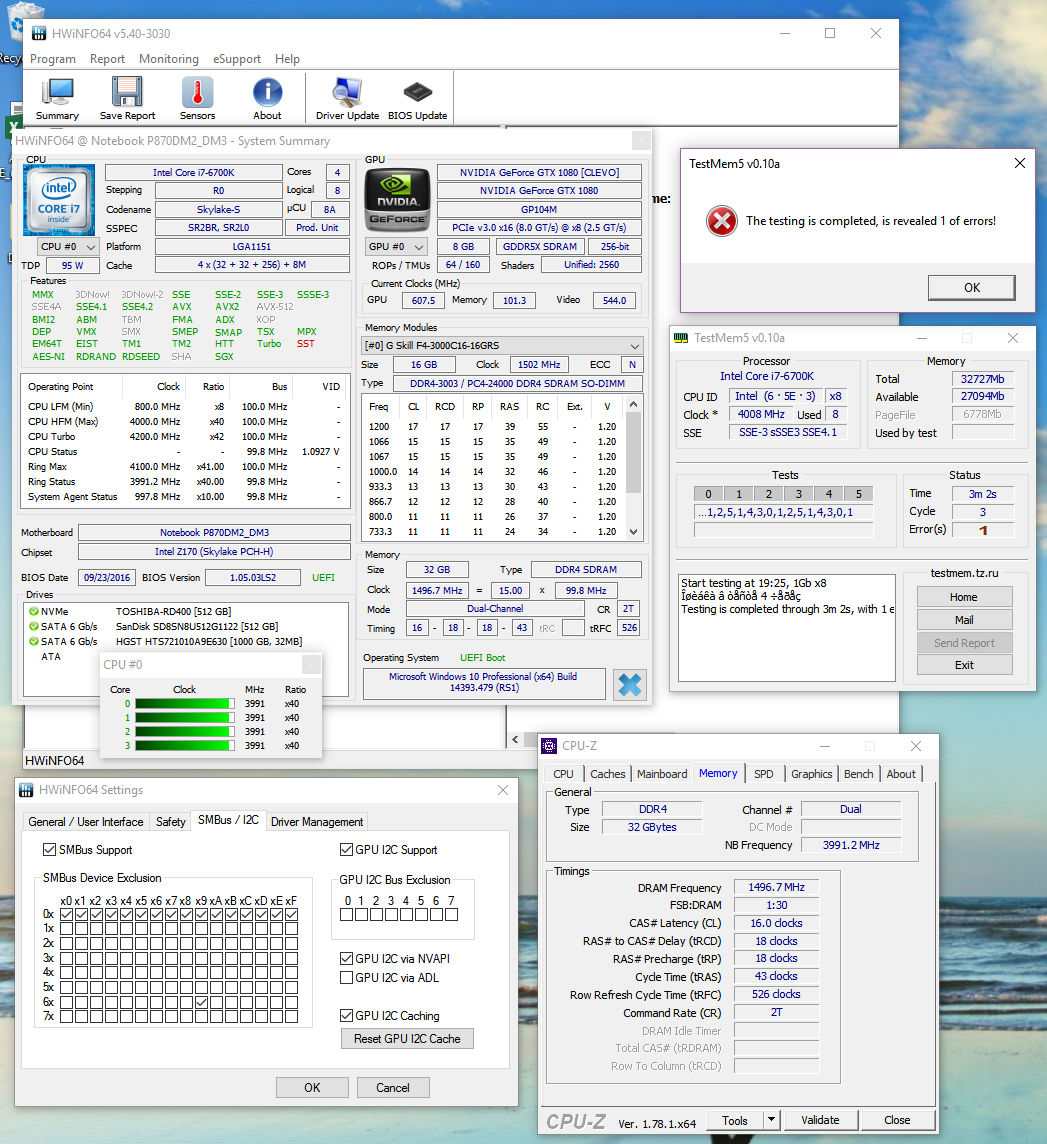Toggle SMBus Support checkbox
Viewport: 1047px width, 1144px height.
click(50, 849)
